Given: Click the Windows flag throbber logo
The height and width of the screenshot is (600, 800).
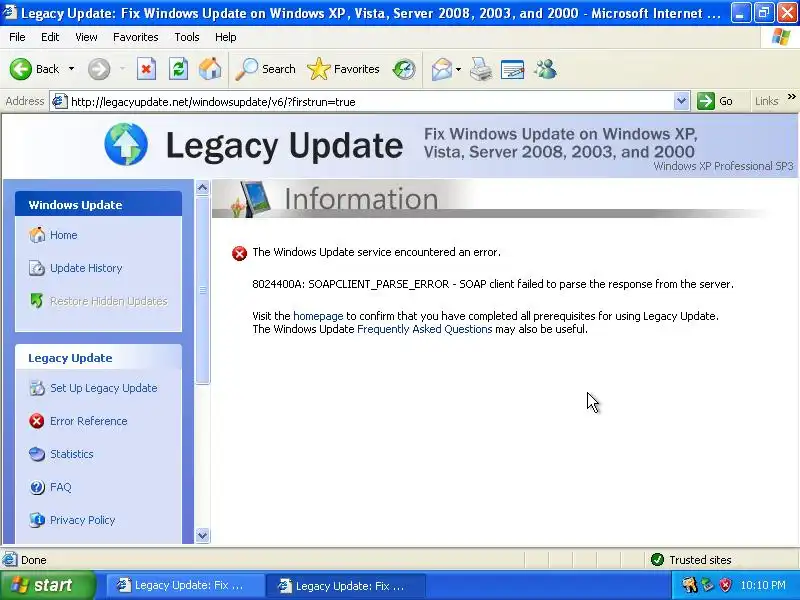Looking at the screenshot, I should pyautogui.click(x=780, y=37).
